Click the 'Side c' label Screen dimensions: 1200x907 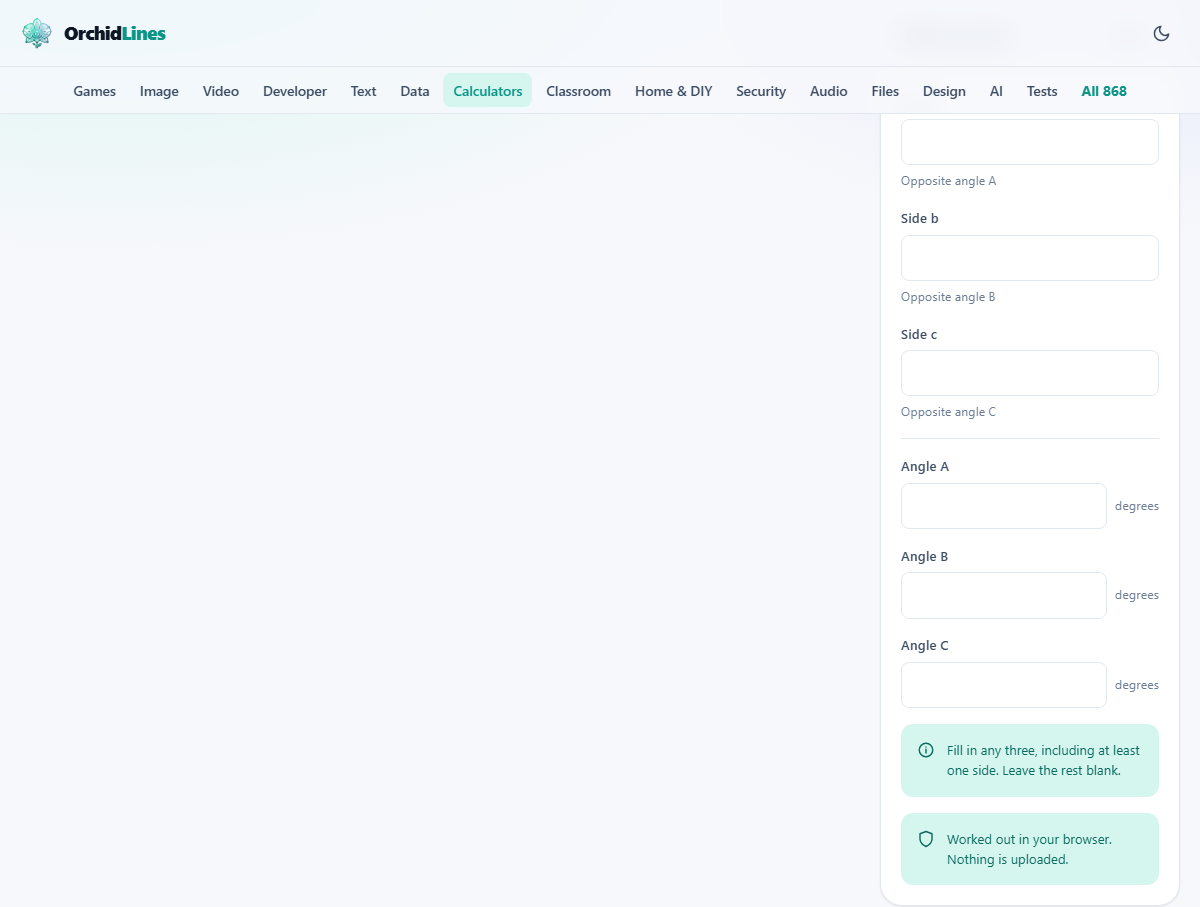(x=919, y=334)
